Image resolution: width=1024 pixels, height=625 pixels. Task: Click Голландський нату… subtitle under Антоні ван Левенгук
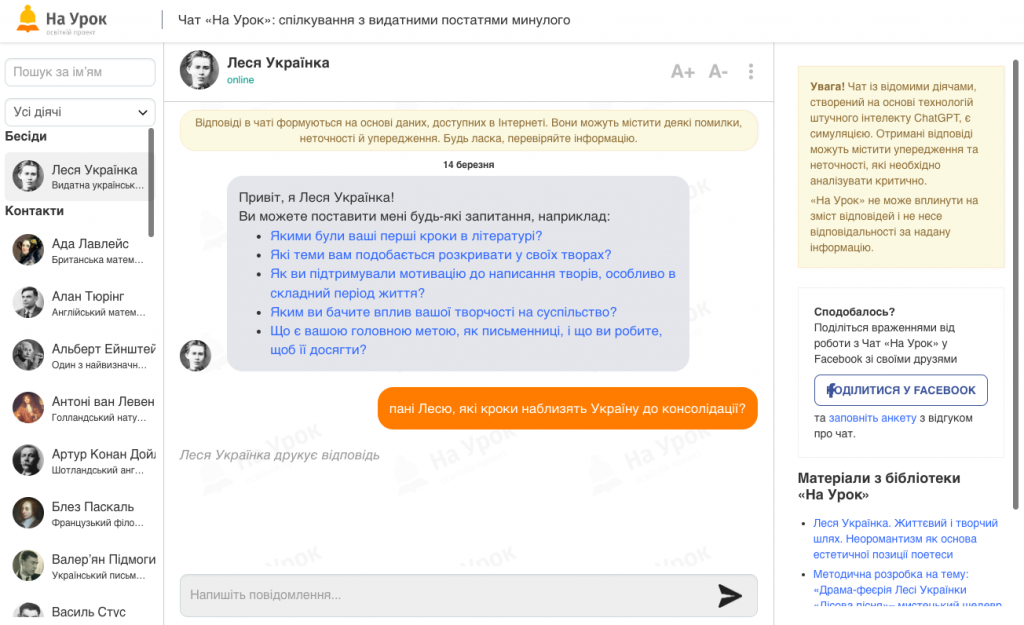[x=99, y=417]
